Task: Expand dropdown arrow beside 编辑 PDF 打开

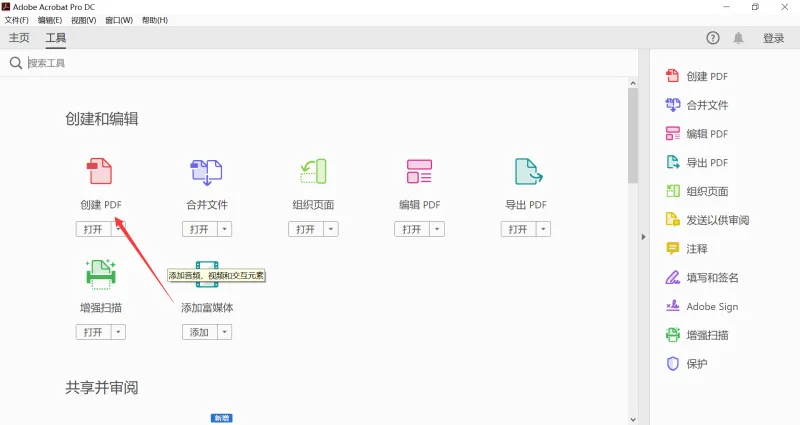Action: pos(437,229)
